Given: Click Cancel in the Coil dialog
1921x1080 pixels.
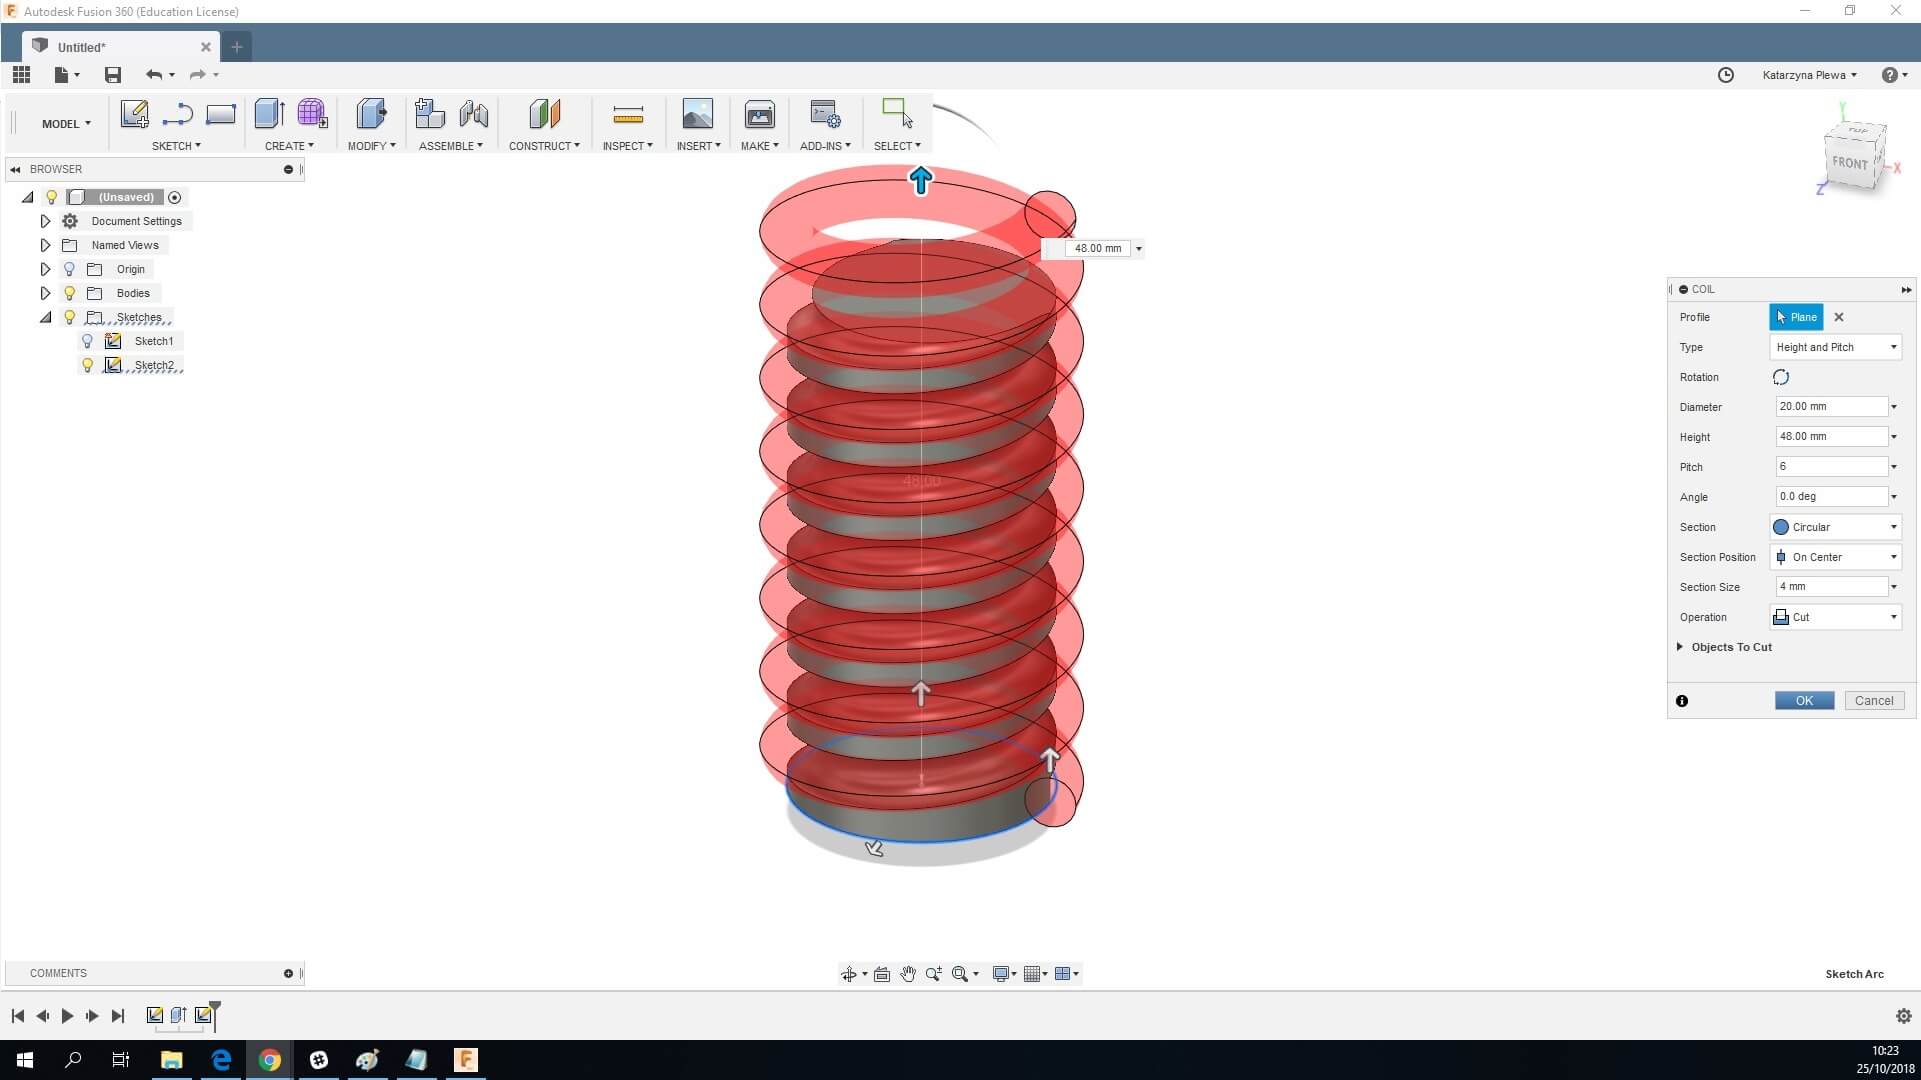Looking at the screenshot, I should click(x=1874, y=701).
